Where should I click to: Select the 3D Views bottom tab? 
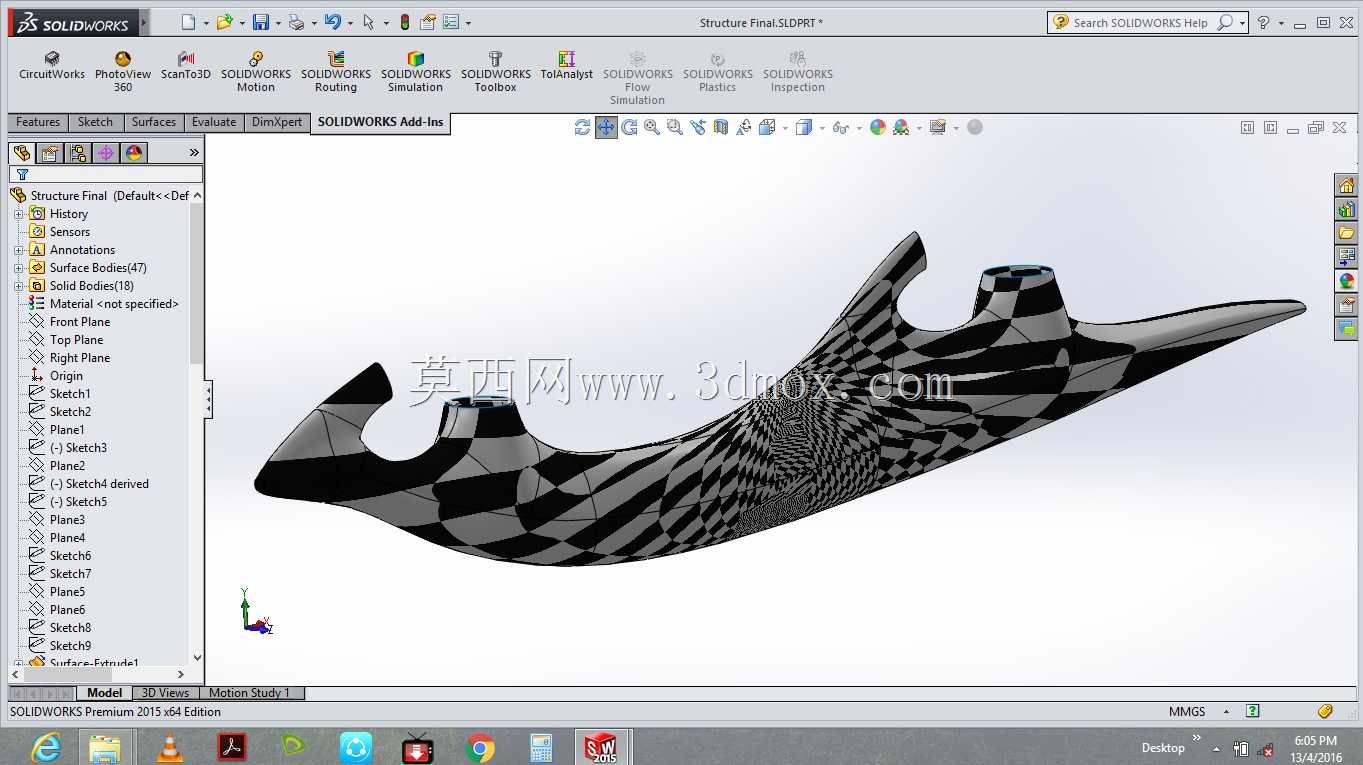pyautogui.click(x=165, y=693)
